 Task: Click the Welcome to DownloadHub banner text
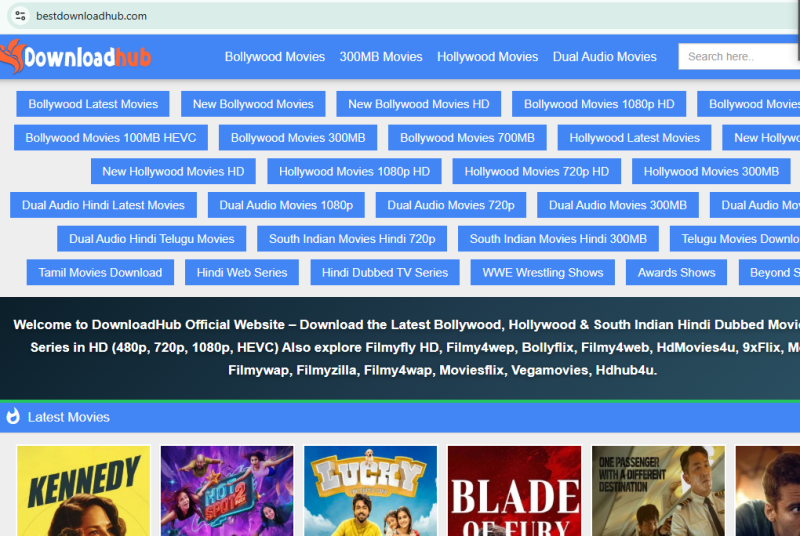(x=407, y=347)
